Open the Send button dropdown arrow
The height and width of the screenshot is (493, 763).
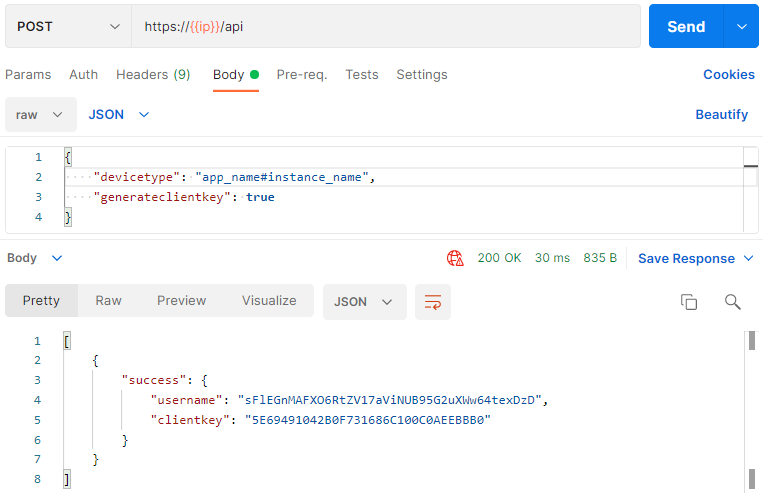[x=741, y=27]
